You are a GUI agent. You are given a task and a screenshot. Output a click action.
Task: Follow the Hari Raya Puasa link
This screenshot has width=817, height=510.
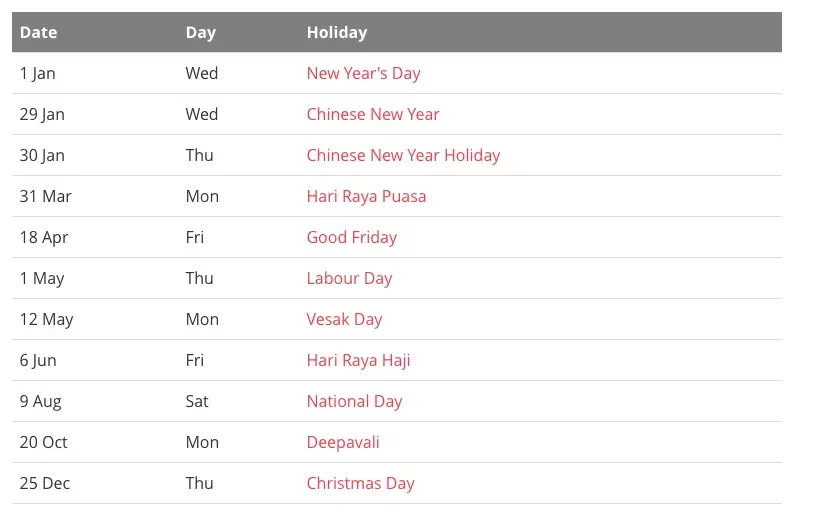(366, 196)
